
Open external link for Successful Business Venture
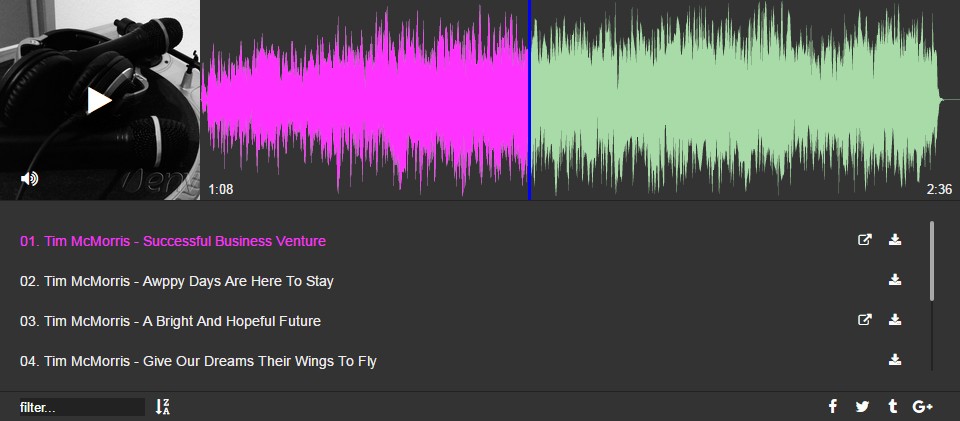click(x=865, y=240)
